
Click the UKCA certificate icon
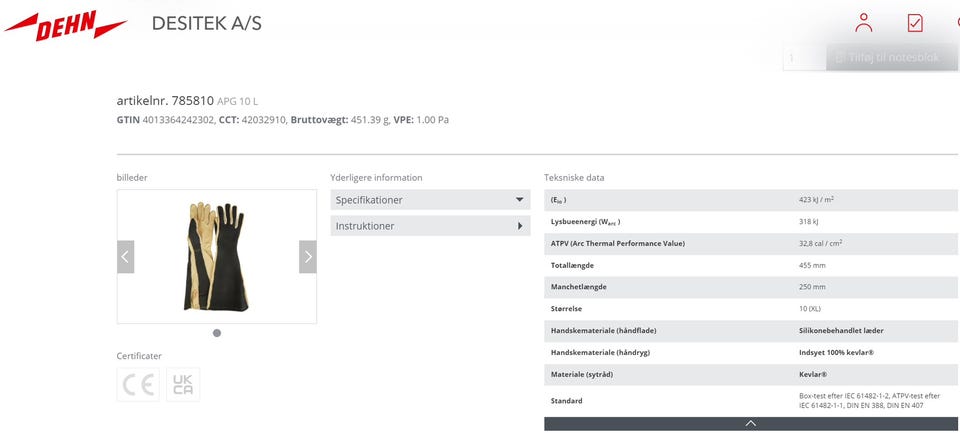coord(183,385)
